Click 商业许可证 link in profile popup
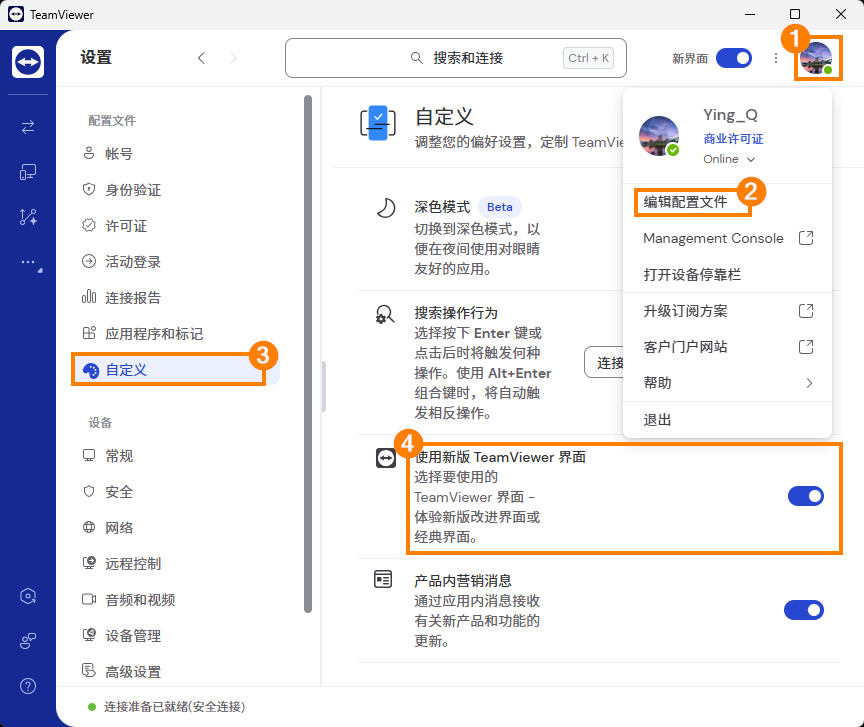 click(733, 139)
